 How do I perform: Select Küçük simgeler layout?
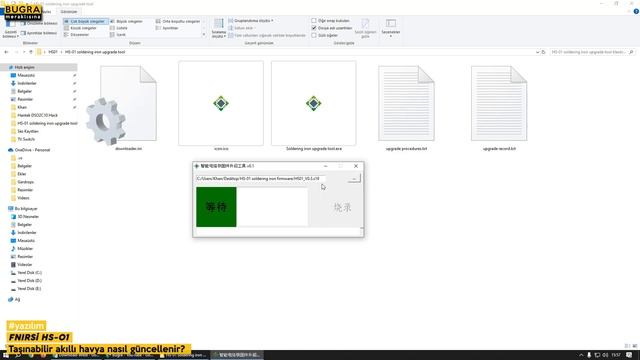[80, 28]
